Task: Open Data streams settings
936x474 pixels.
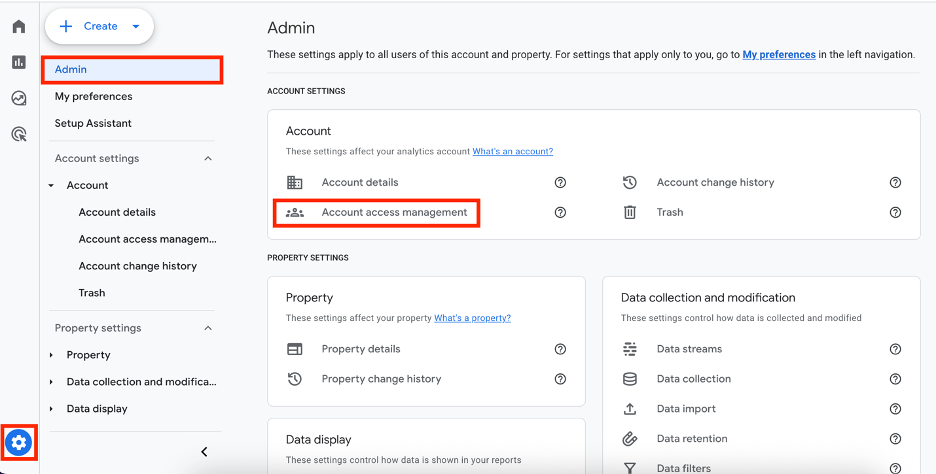Action: coord(689,349)
